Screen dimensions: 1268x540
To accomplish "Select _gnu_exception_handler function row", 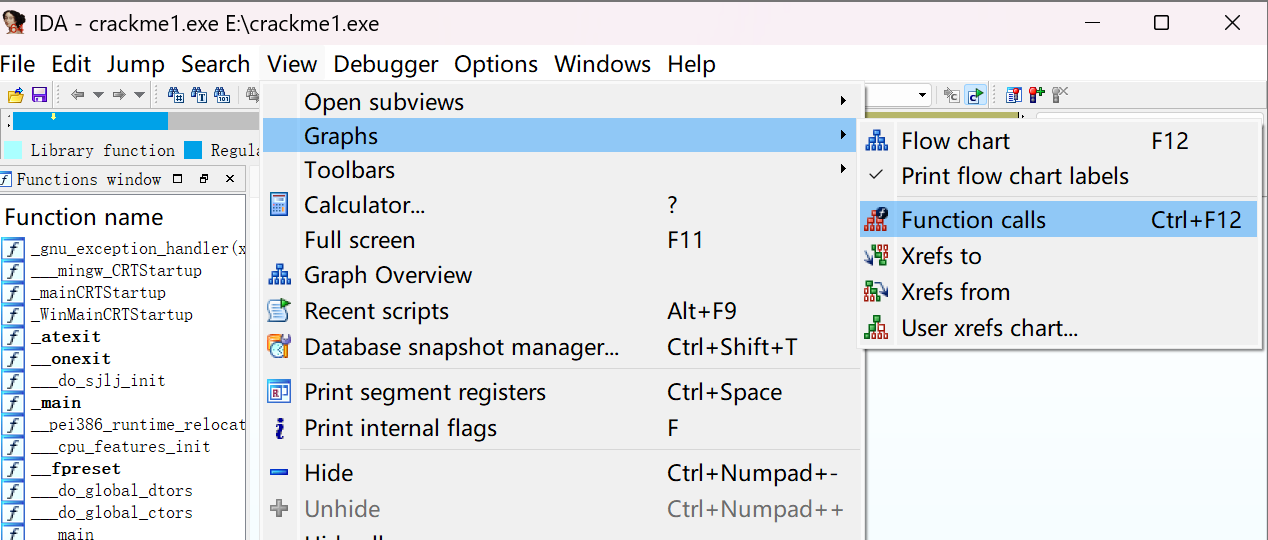I will tap(123, 248).
